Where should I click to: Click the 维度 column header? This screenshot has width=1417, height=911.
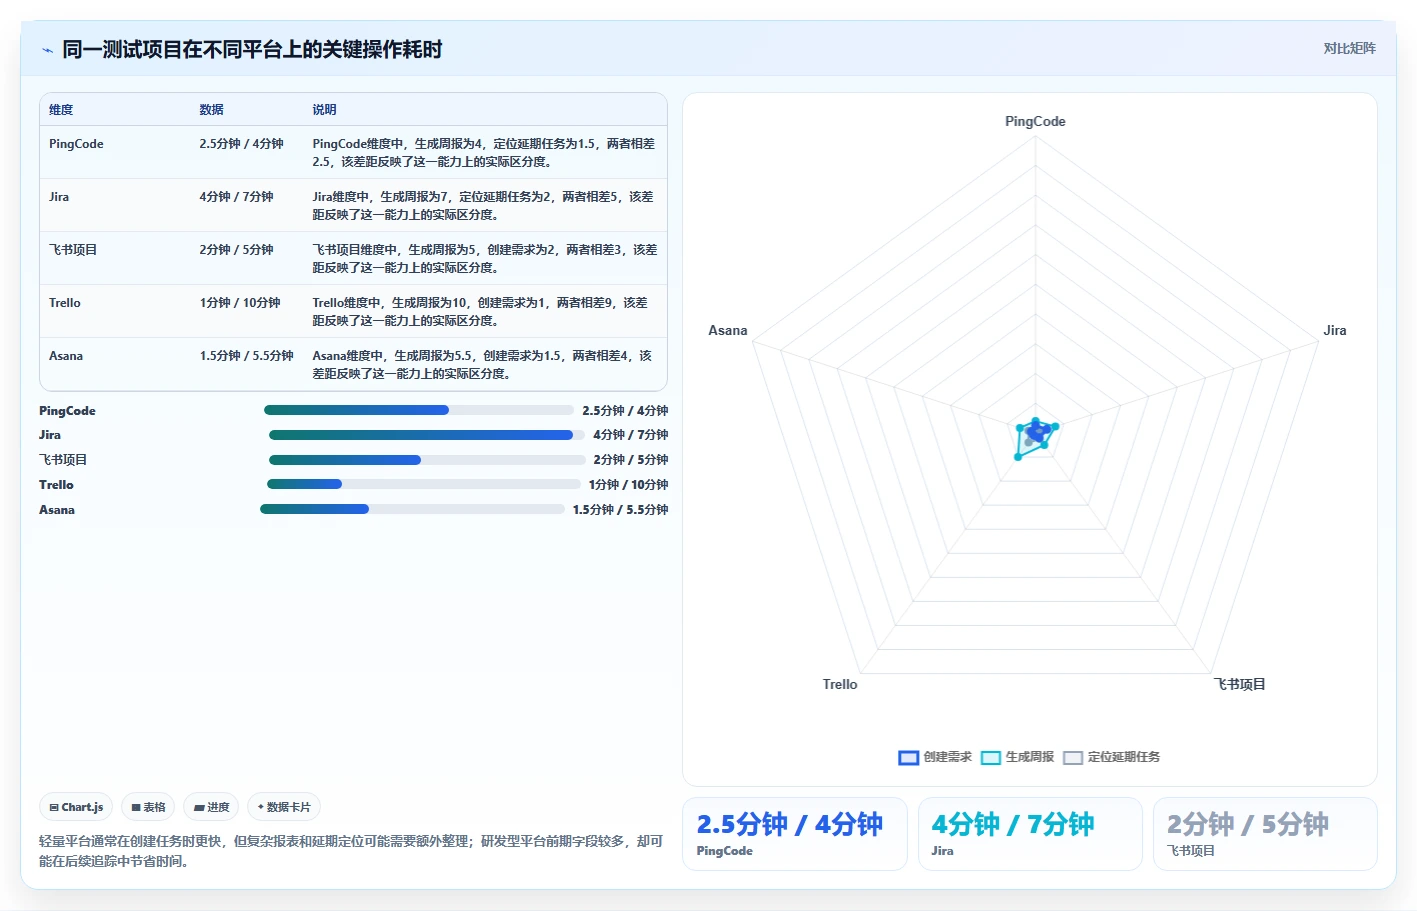click(61, 110)
